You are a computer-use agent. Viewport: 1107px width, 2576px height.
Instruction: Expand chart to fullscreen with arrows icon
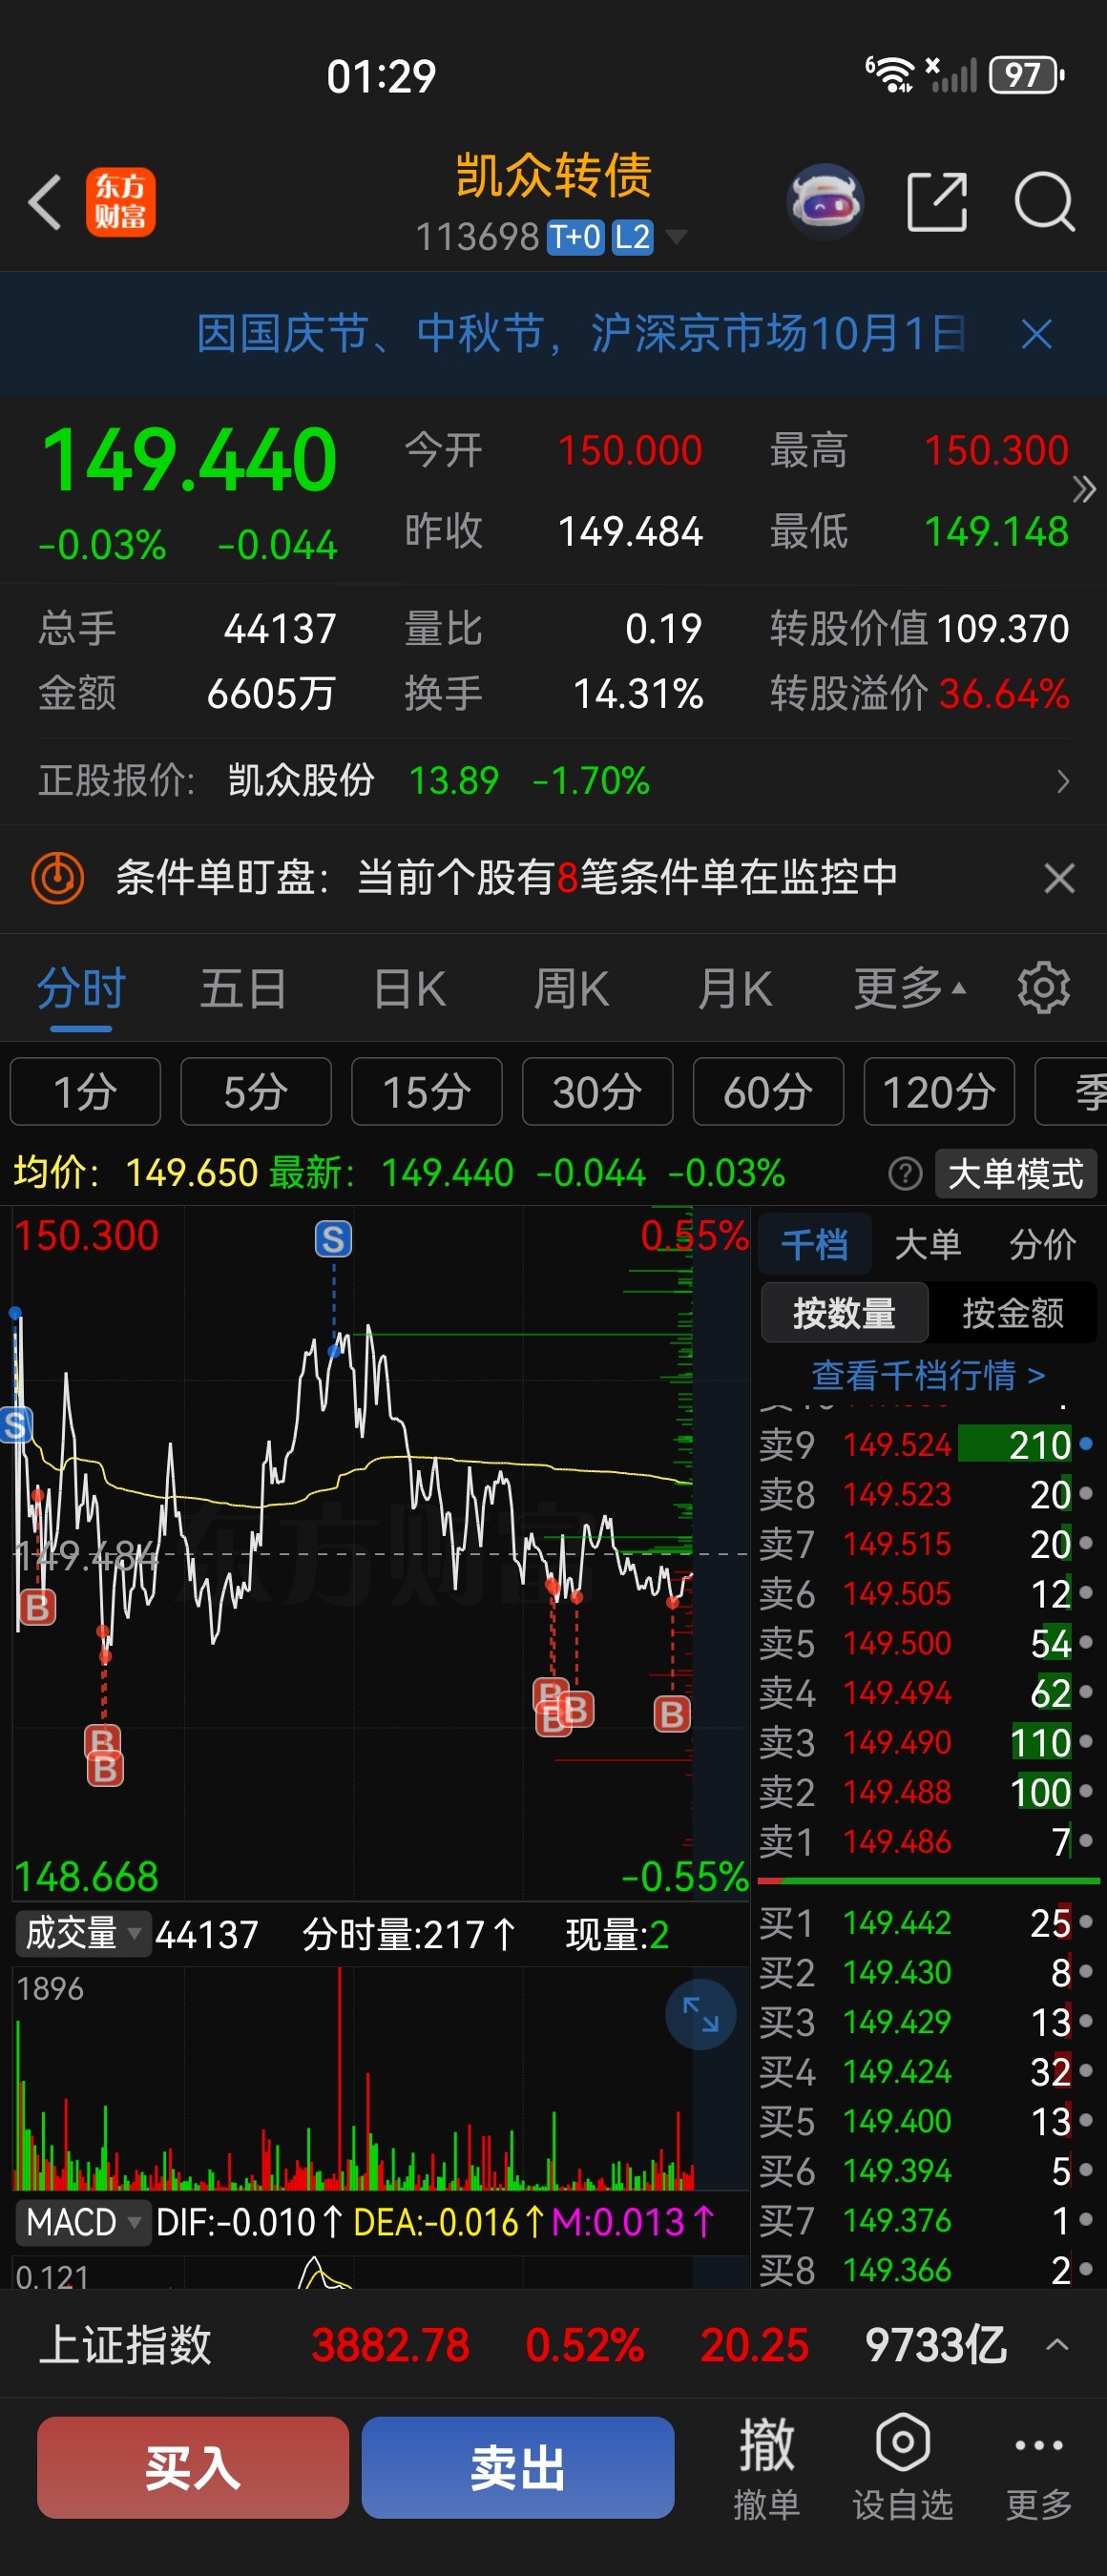pyautogui.click(x=700, y=2014)
